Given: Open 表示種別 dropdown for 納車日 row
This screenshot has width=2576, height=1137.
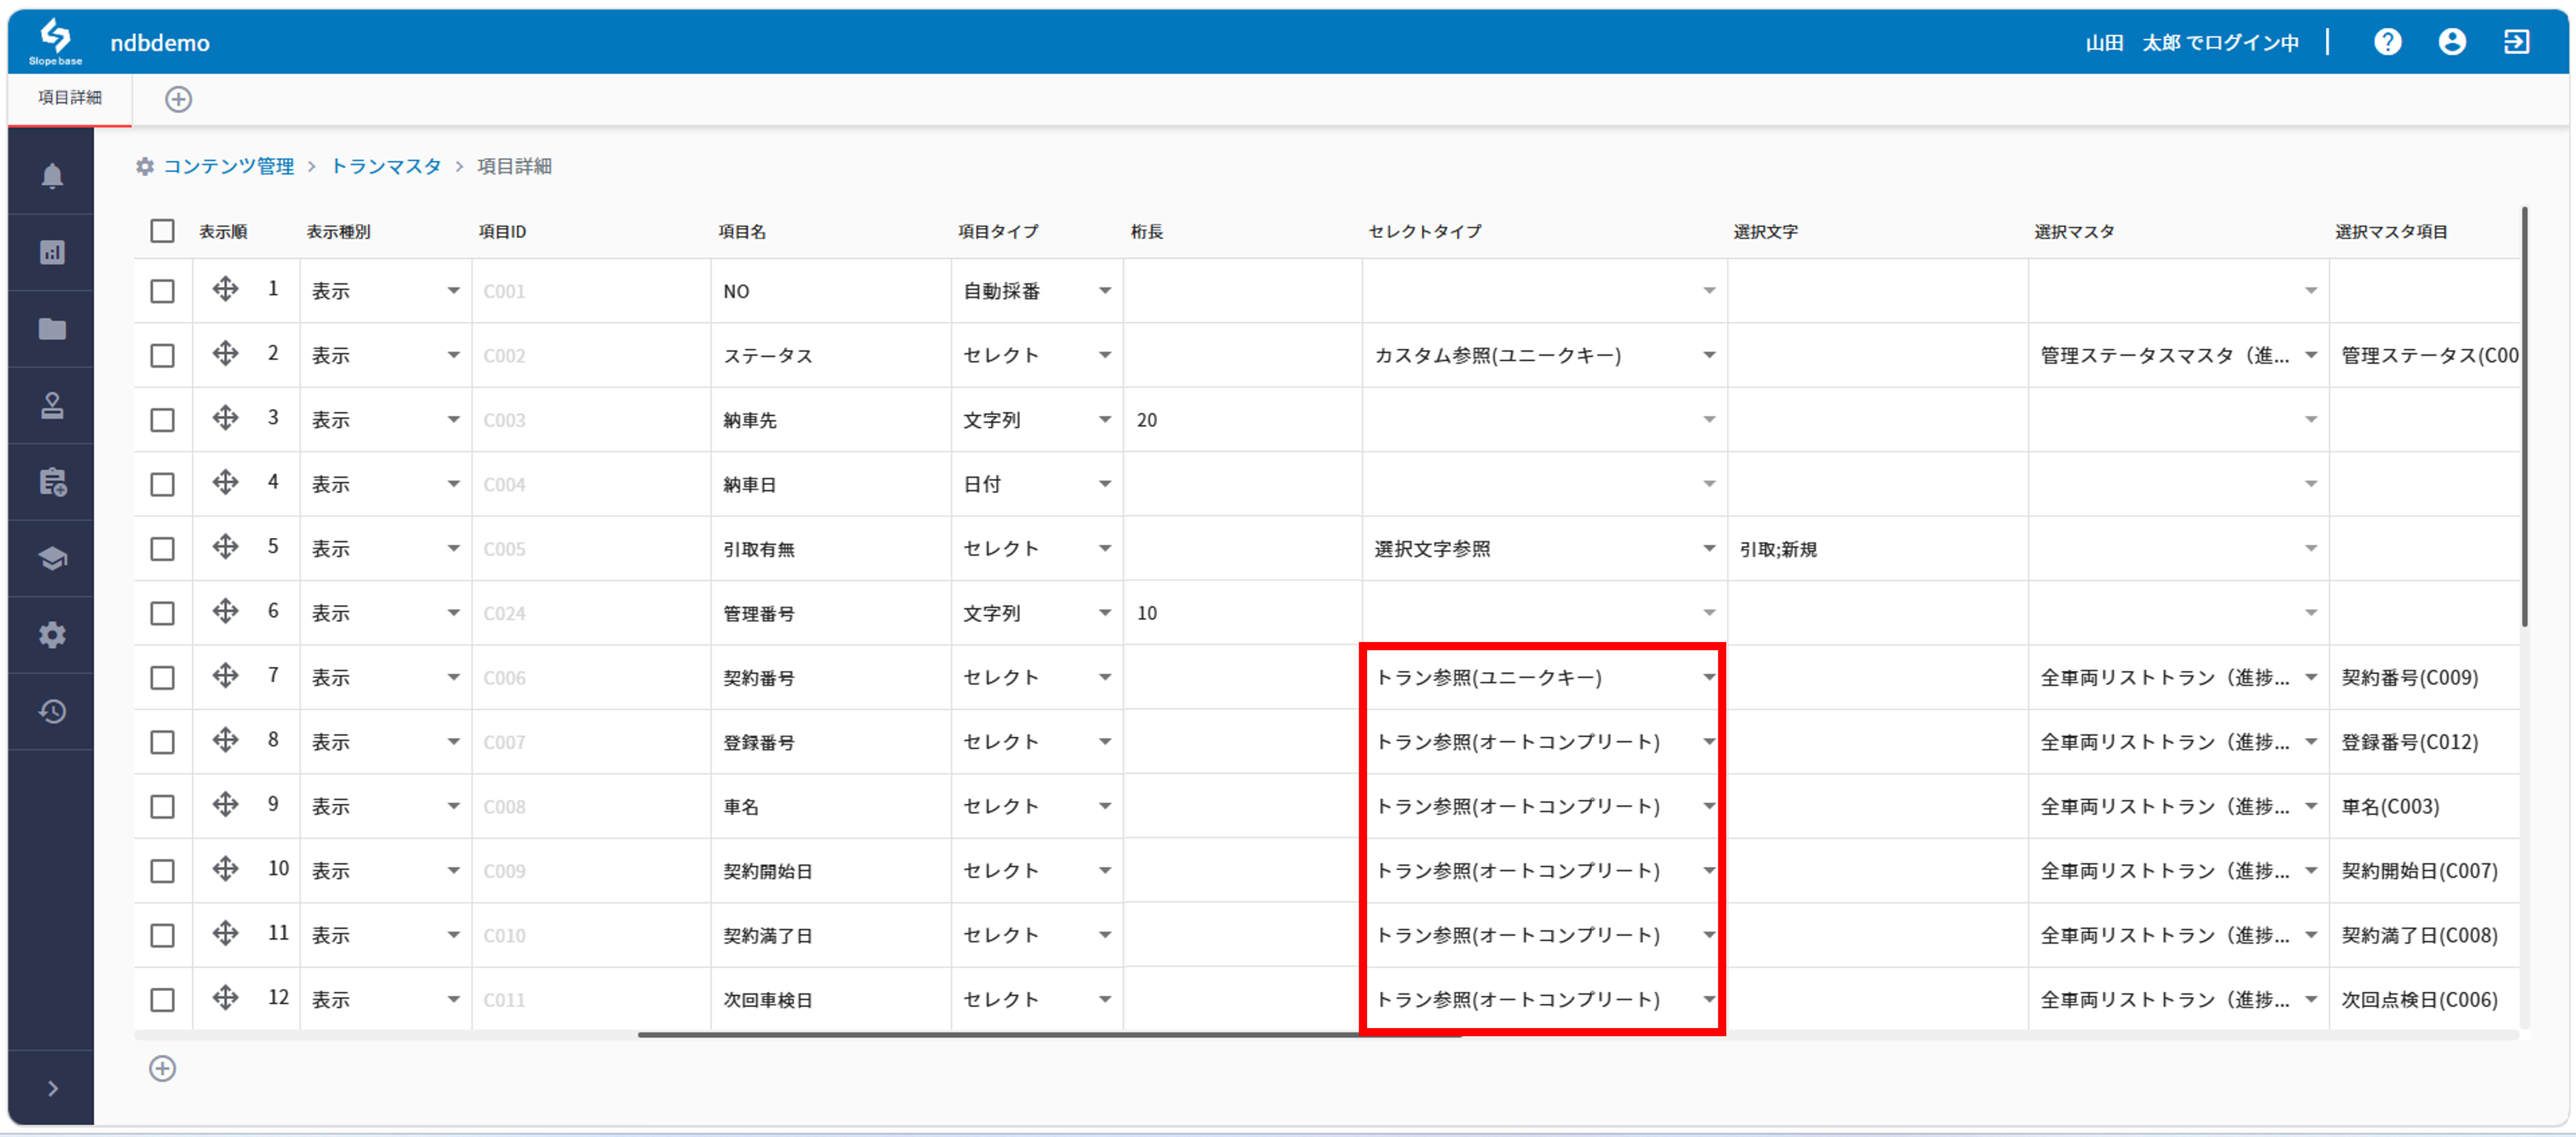Looking at the screenshot, I should [x=385, y=484].
